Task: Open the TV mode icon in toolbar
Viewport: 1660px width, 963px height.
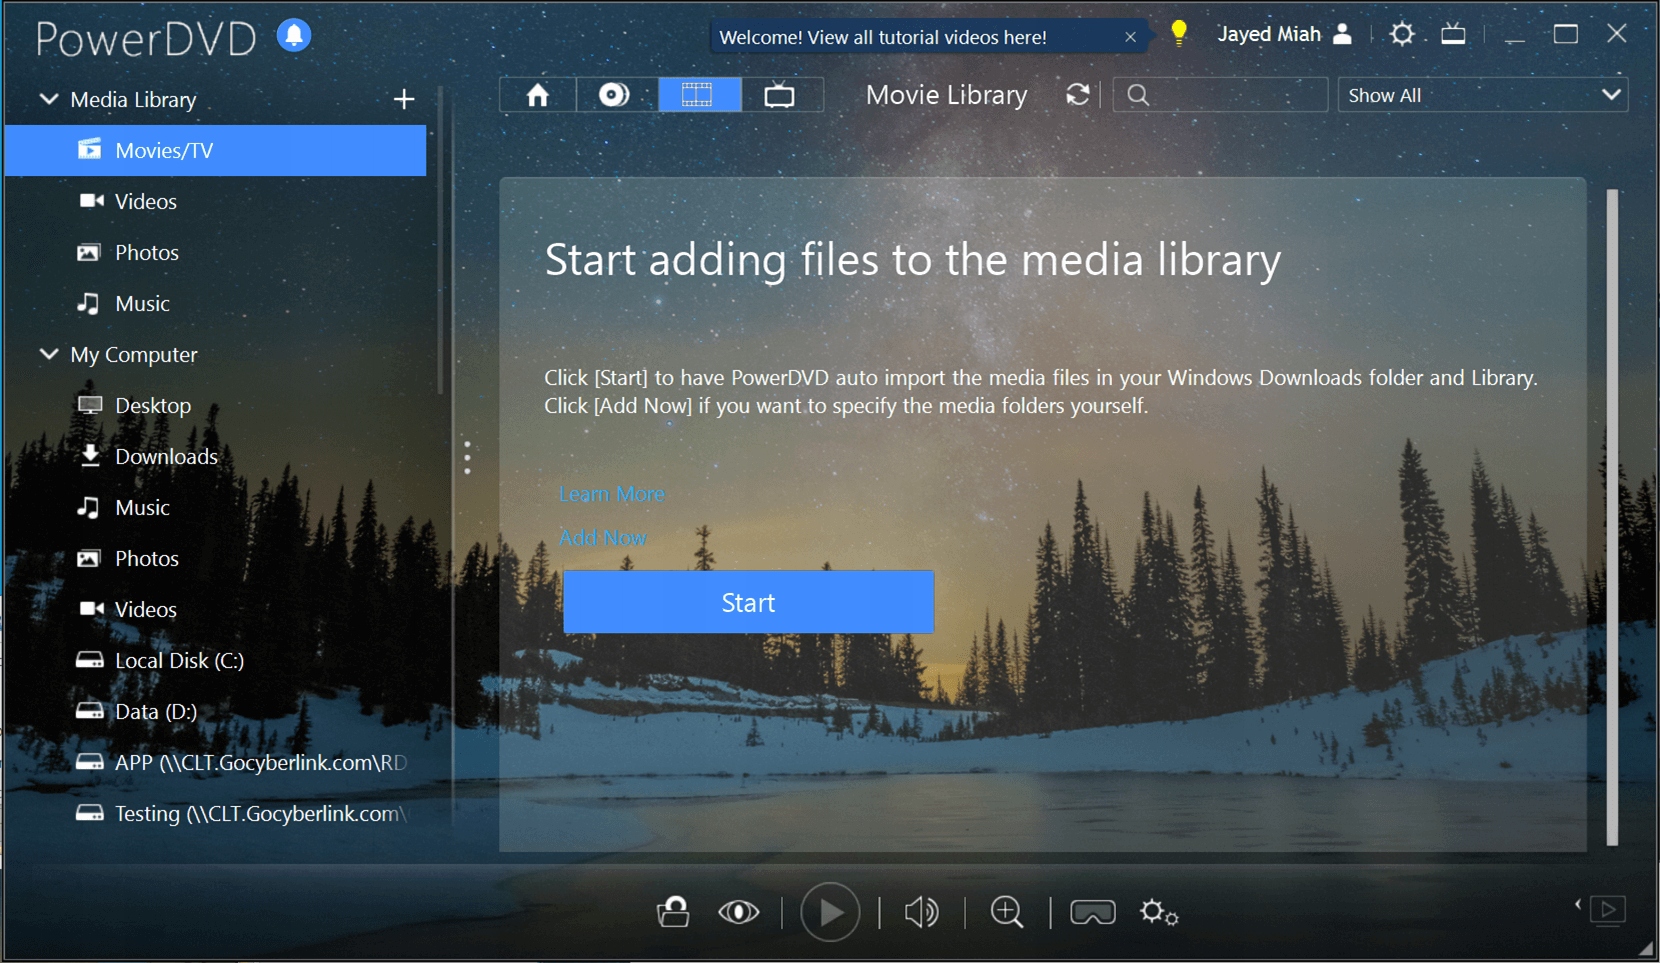Action: (x=780, y=95)
